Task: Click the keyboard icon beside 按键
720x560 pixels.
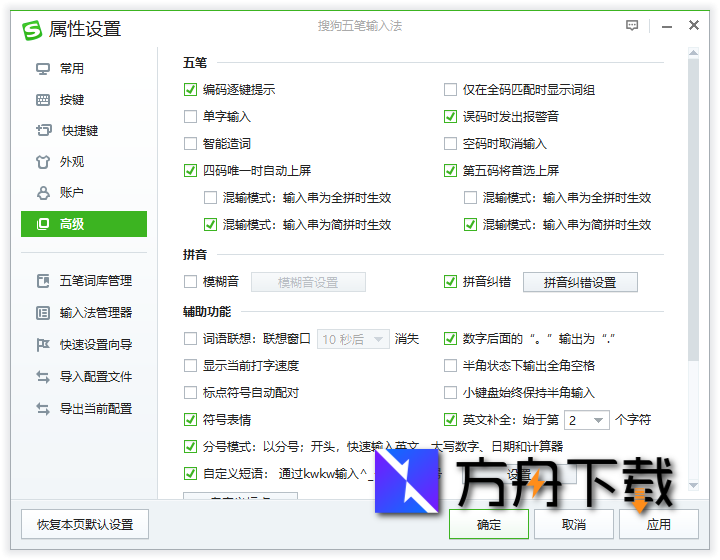Action: pyautogui.click(x=43, y=100)
